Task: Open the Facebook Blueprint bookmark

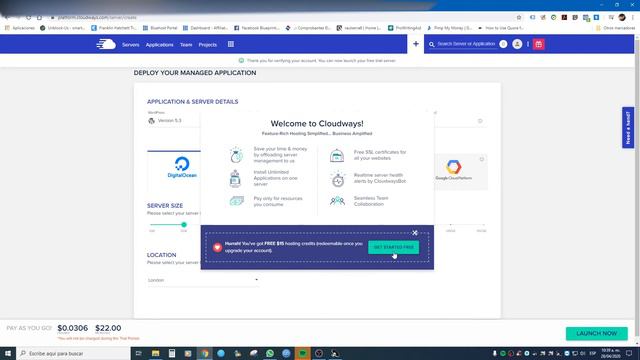Action: tap(257, 28)
